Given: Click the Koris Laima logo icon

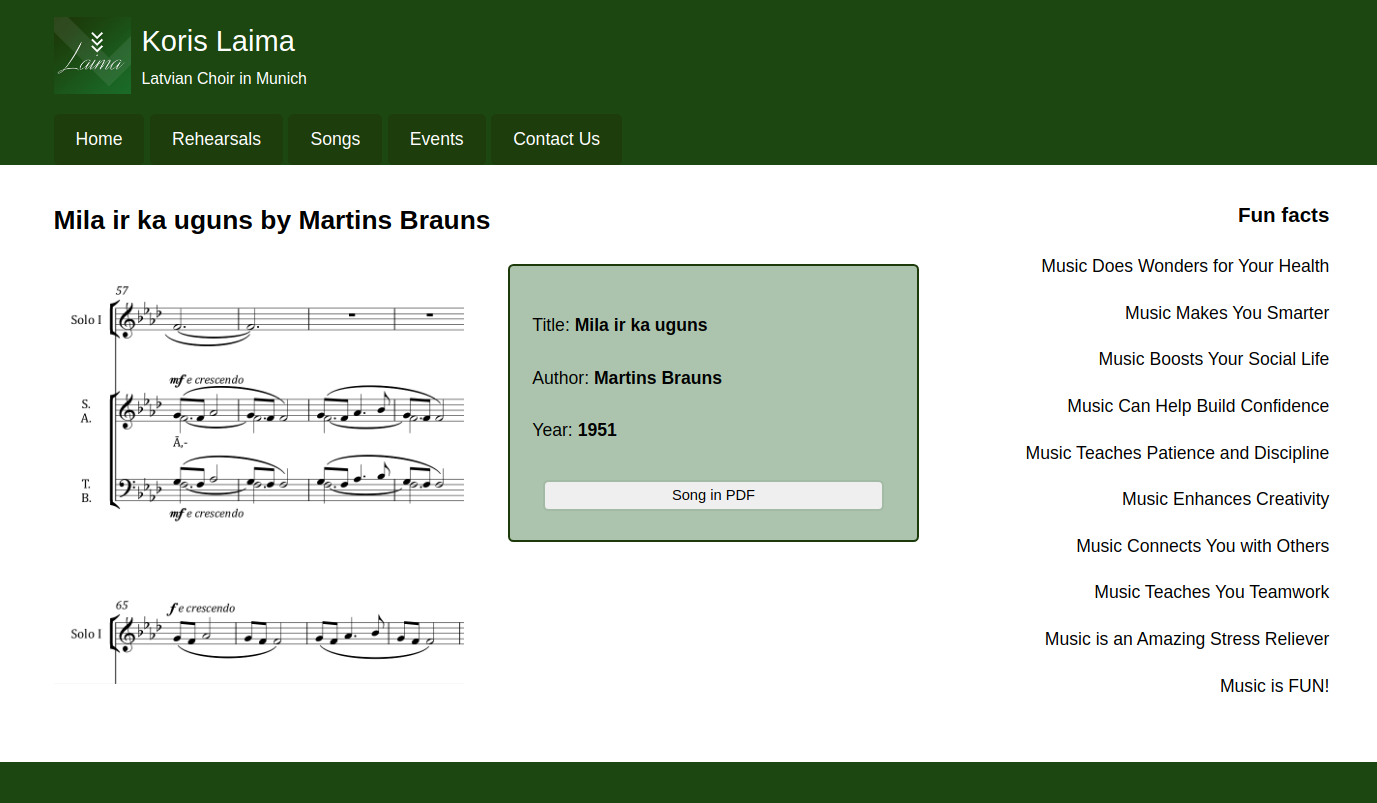Looking at the screenshot, I should click(92, 55).
